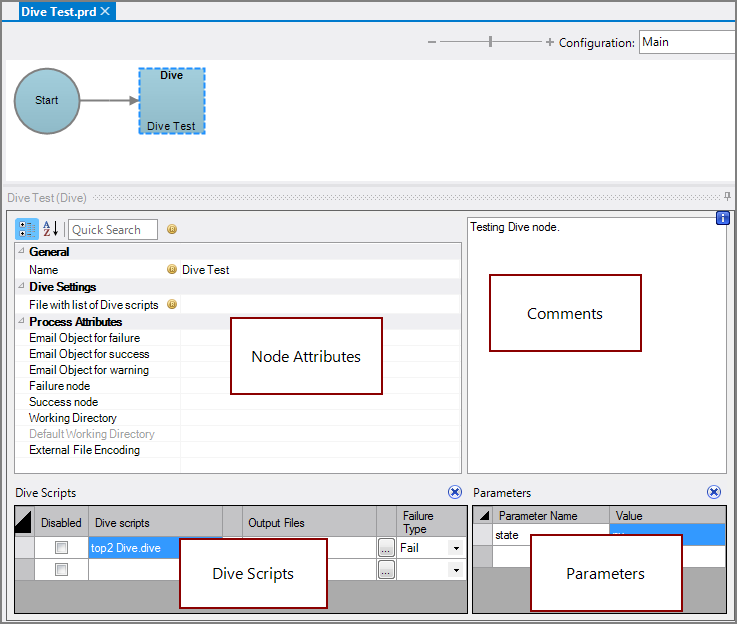
Task: Zoom in with the plus button
Action: [549, 42]
